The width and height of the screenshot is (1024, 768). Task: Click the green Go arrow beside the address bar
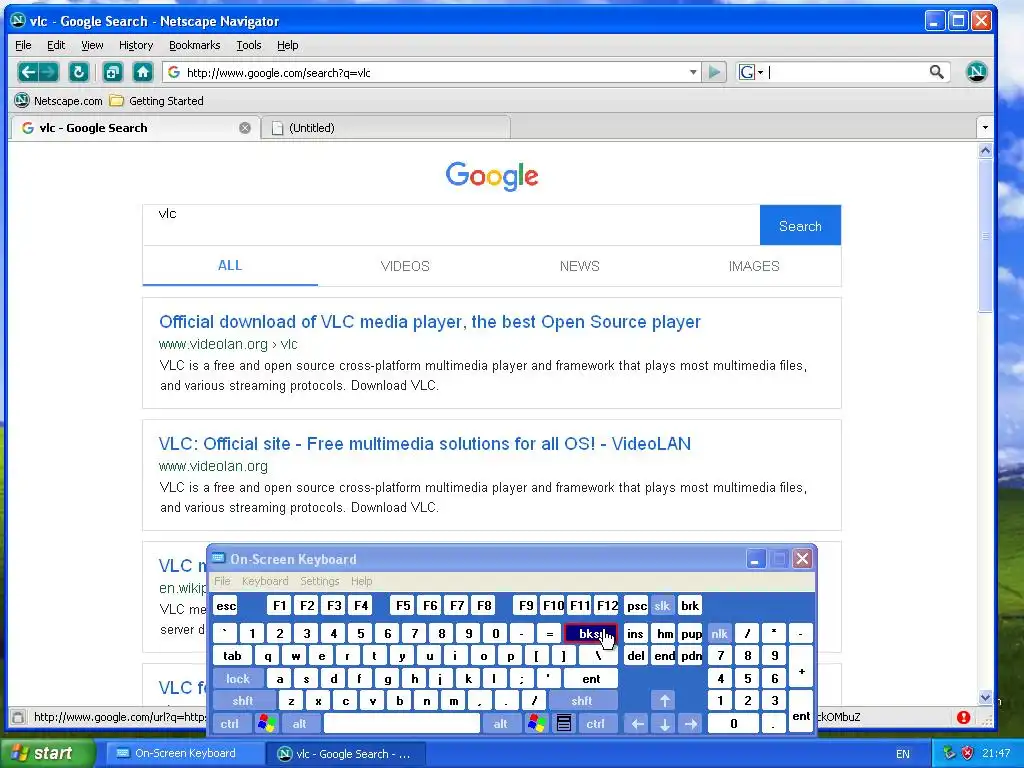714,72
